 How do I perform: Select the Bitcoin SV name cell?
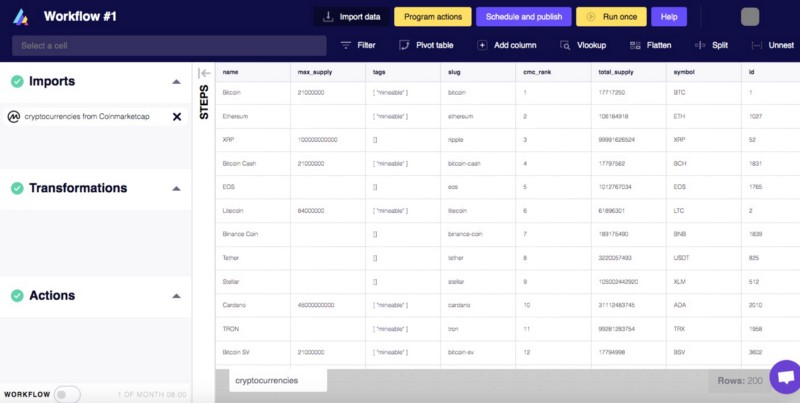pyautogui.click(x=253, y=352)
